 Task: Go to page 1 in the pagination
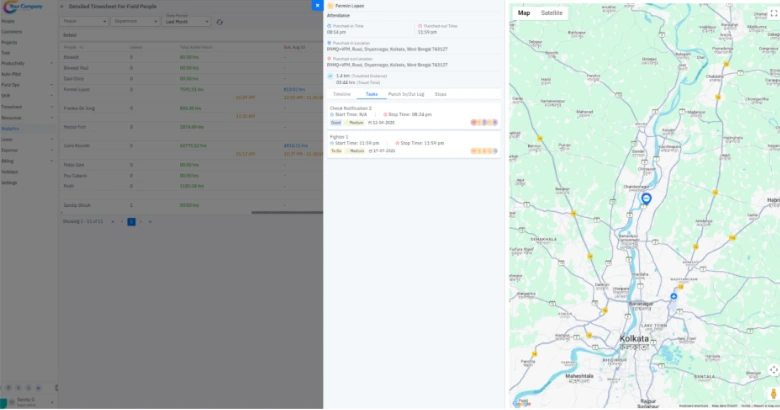[x=130, y=221]
